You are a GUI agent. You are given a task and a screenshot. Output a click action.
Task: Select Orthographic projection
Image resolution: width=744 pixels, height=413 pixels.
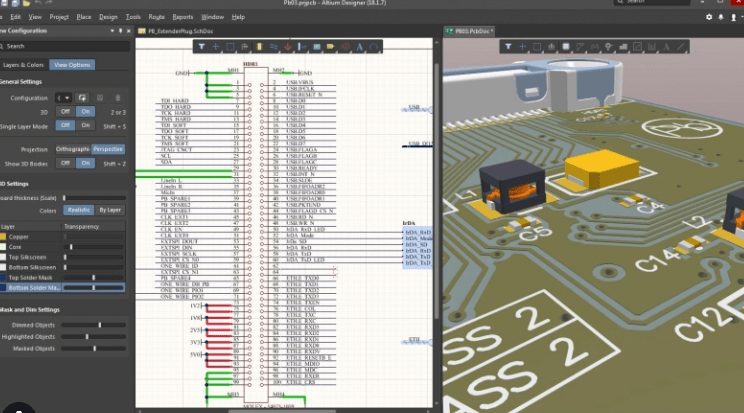pyautogui.click(x=72, y=149)
